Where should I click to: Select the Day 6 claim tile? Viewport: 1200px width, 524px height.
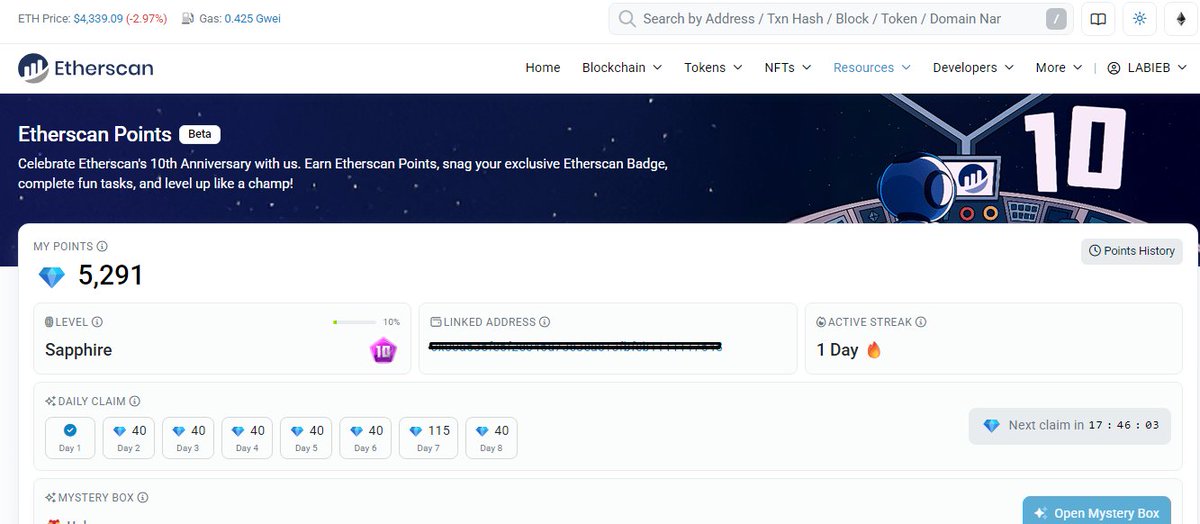coord(365,437)
